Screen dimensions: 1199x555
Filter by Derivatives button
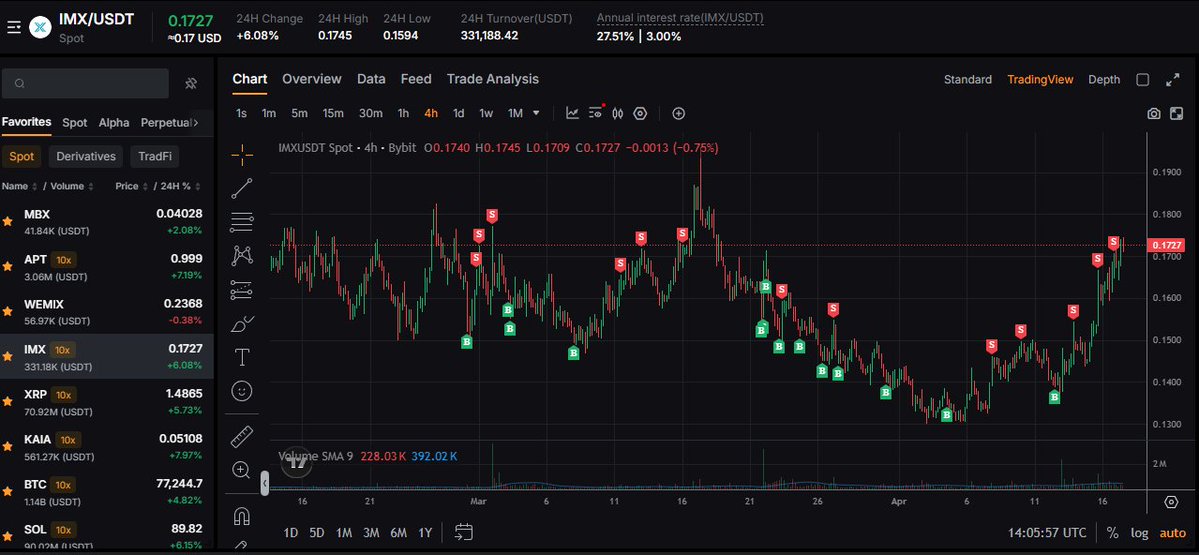(x=86, y=157)
